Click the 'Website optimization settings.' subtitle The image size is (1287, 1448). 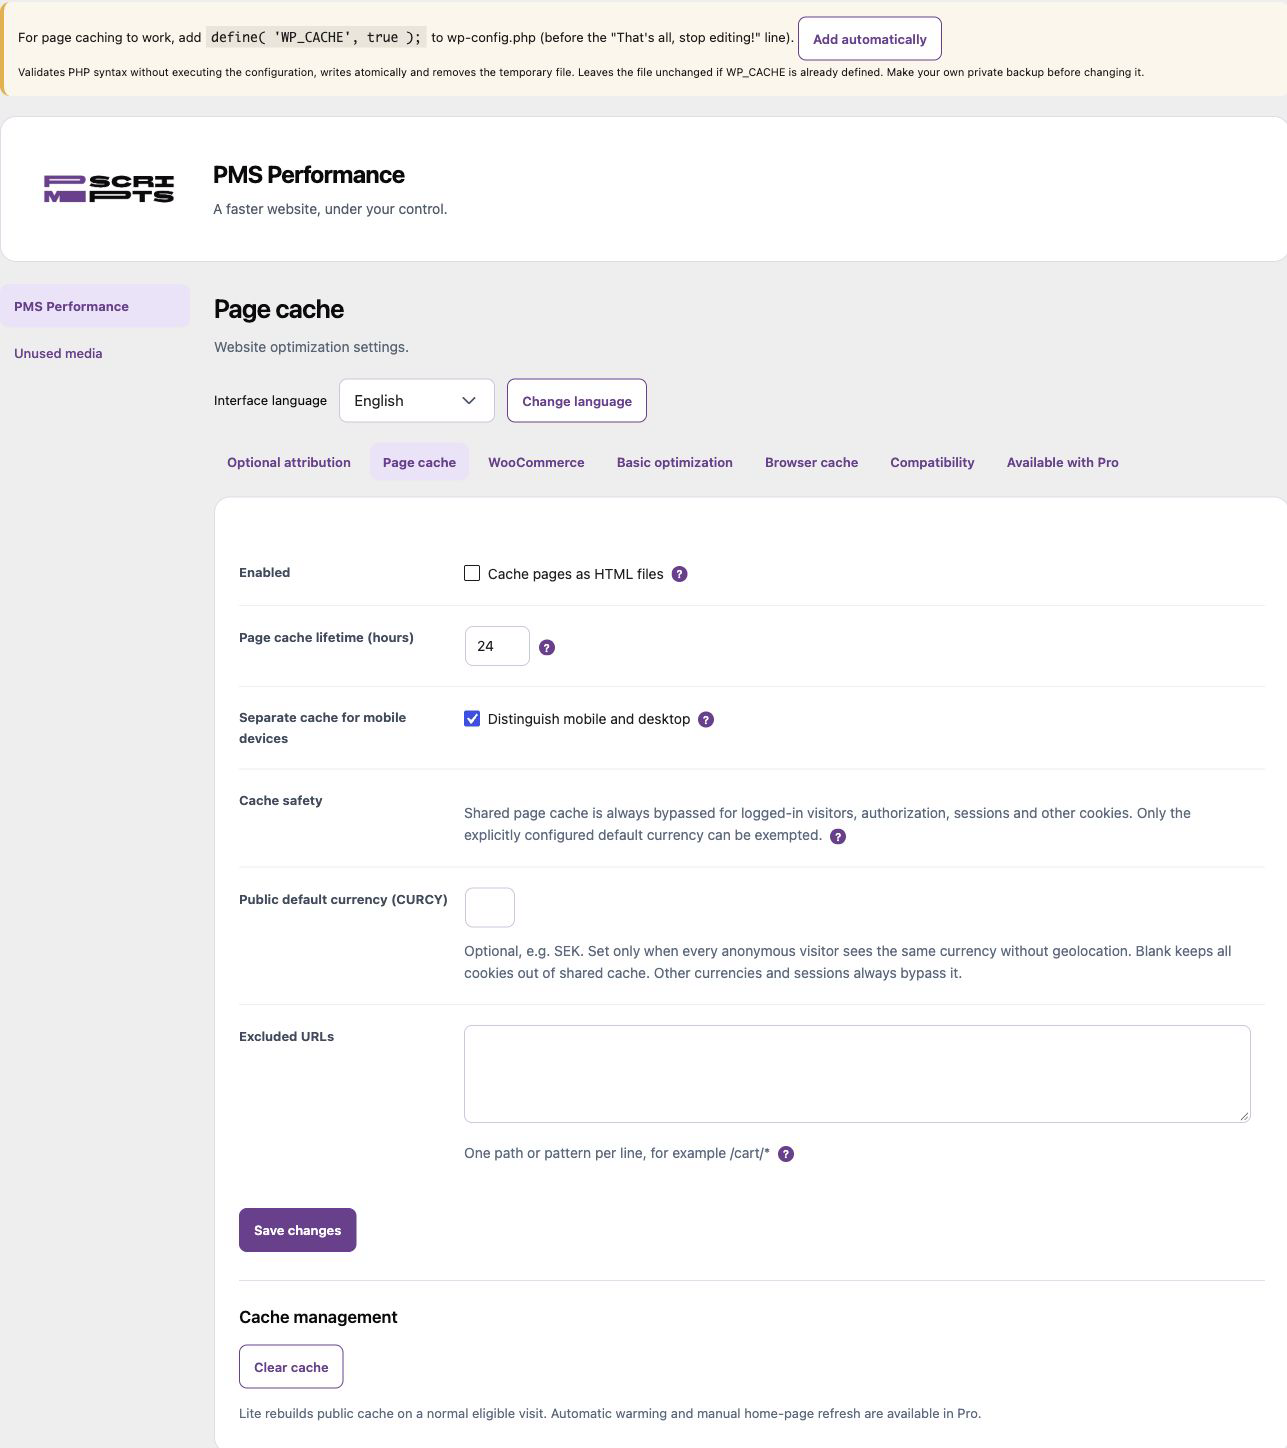tap(311, 347)
